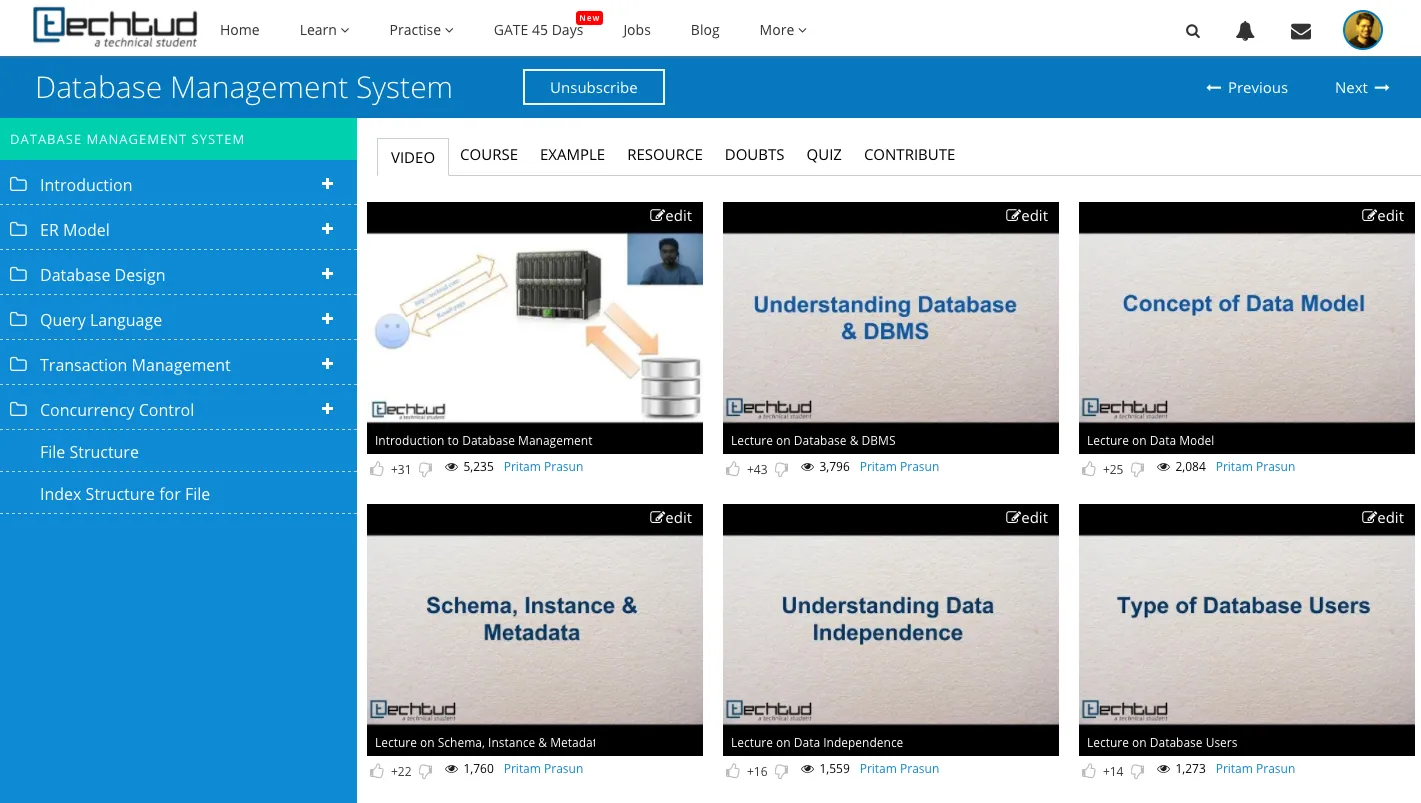This screenshot has height=803, width=1421.
Task: Like the Introduction to Database Management video
Action: [x=377, y=468]
